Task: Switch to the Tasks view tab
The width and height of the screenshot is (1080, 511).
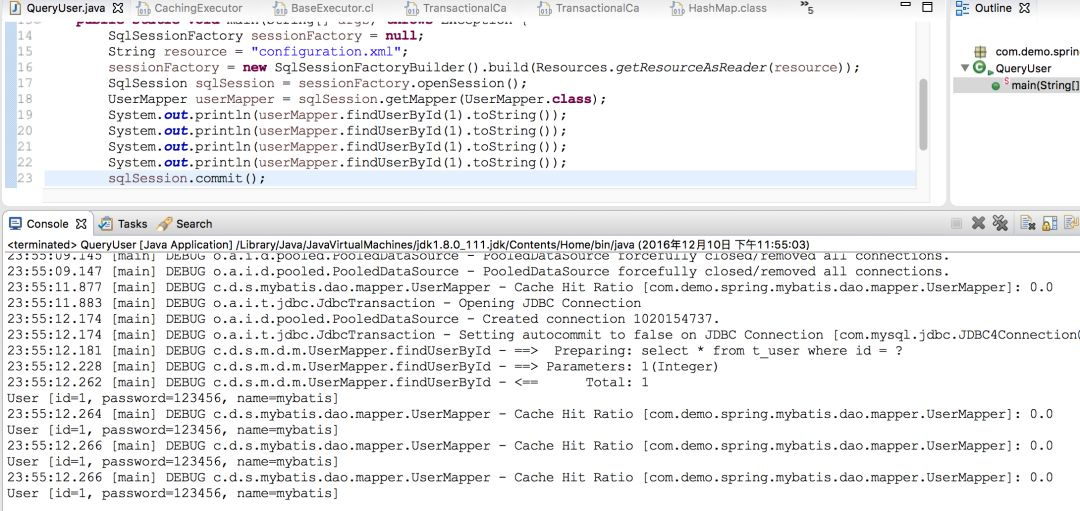Action: pos(132,224)
